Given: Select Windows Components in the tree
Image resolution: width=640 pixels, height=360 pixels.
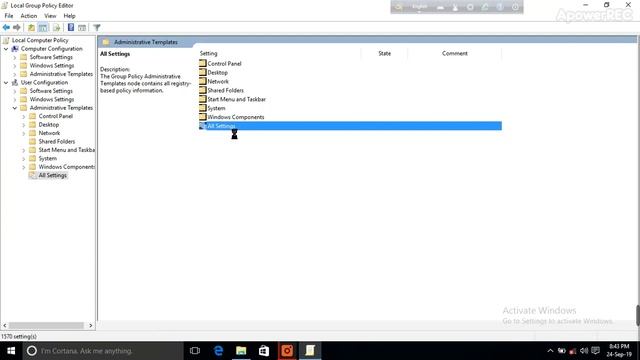Looking at the screenshot, I should point(67,167).
